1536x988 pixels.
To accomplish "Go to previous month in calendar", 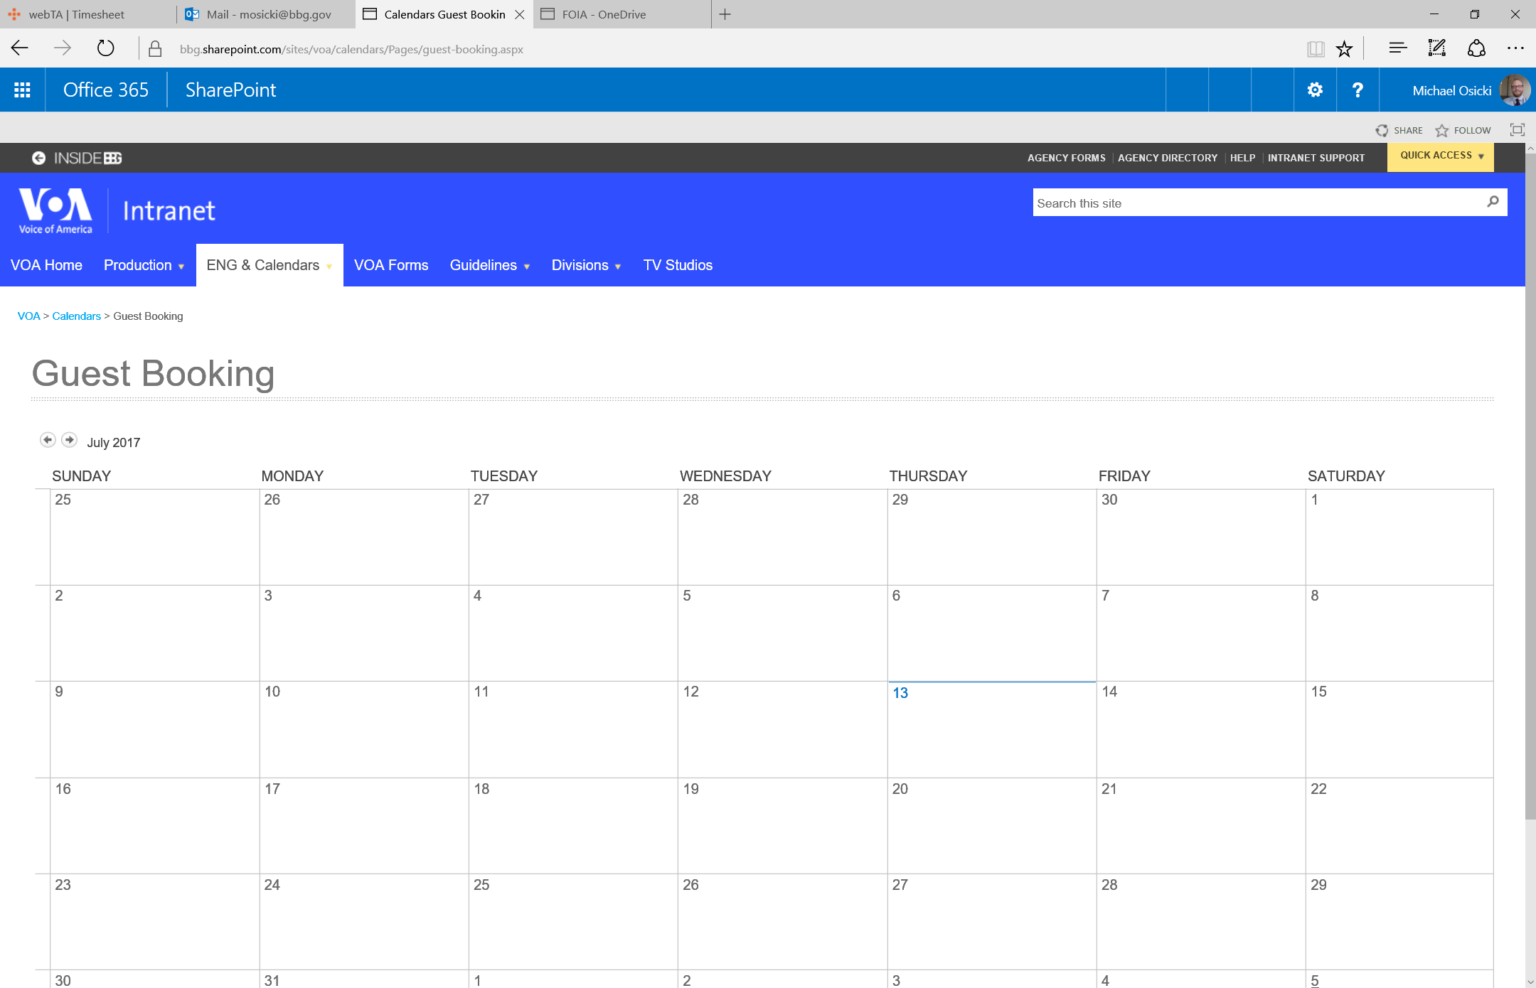I will pos(47,440).
